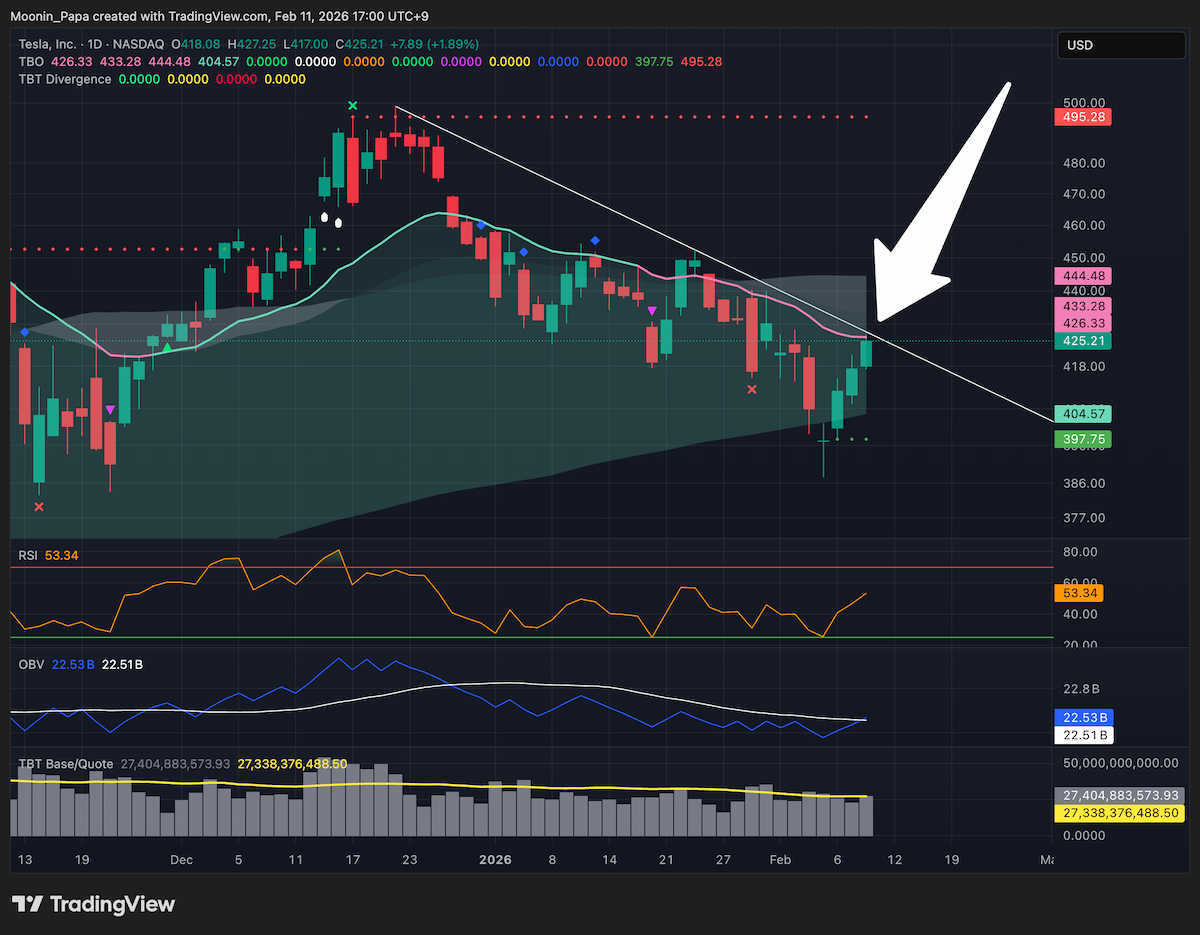Click the 377.00 price axis tick
Image resolution: width=1200 pixels, height=935 pixels.
point(1084,518)
